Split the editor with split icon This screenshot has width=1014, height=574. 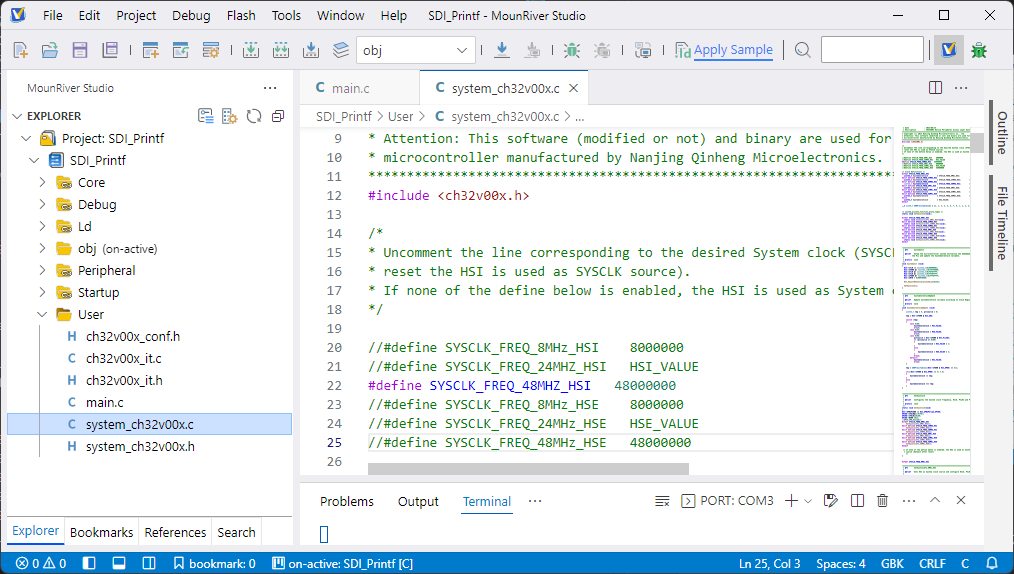[935, 88]
